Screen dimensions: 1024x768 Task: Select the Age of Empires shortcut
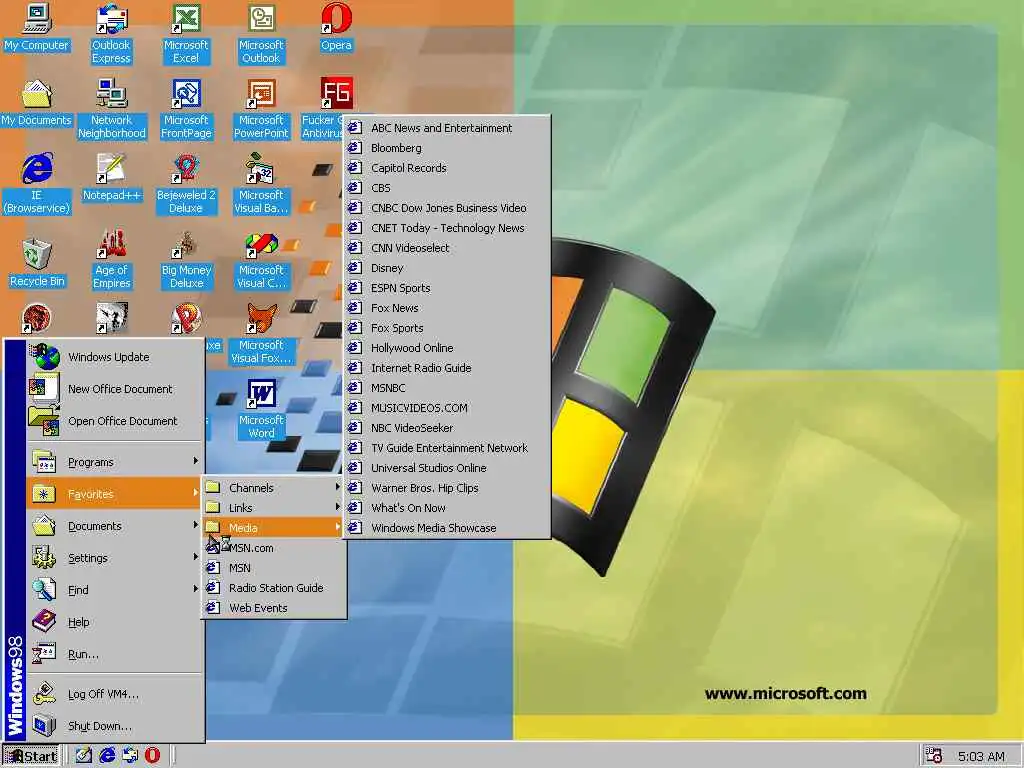click(111, 259)
